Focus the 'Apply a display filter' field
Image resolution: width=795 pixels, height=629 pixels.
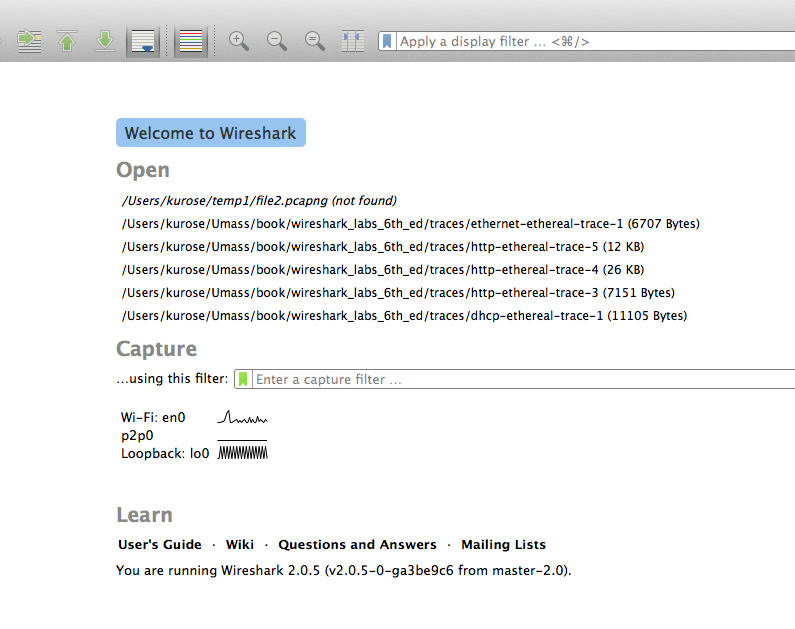pos(595,41)
